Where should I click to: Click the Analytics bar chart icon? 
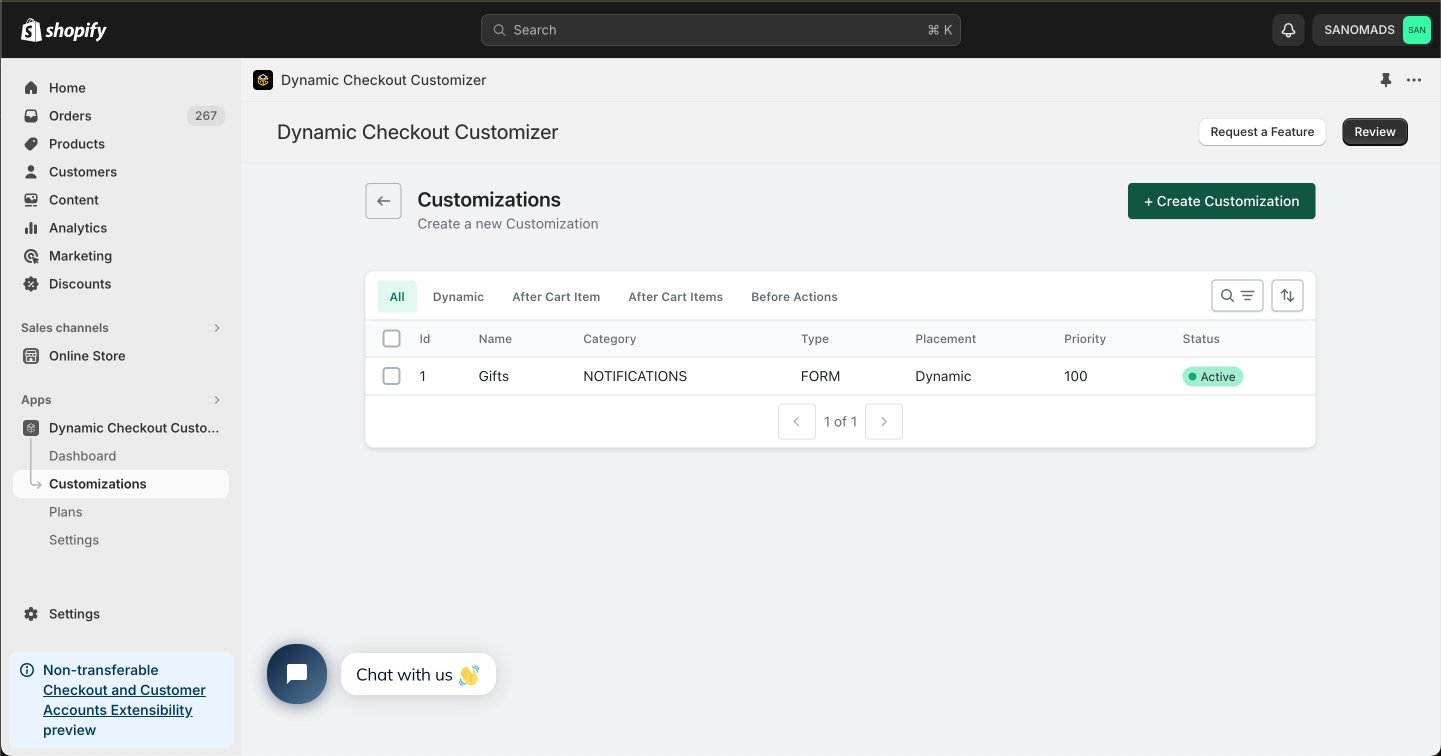[x=31, y=228]
